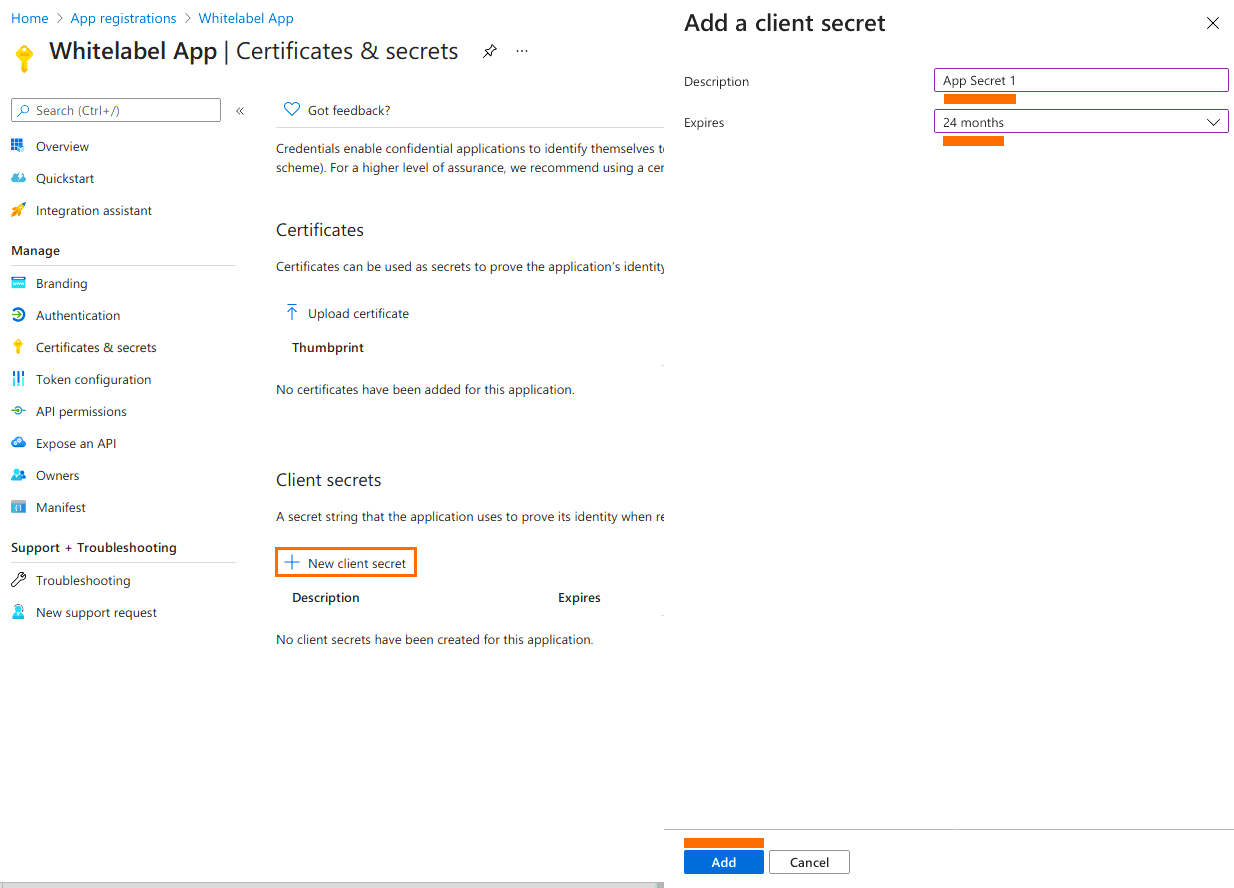1234x888 pixels.
Task: Click the Got feedback heart icon
Action: [292, 110]
